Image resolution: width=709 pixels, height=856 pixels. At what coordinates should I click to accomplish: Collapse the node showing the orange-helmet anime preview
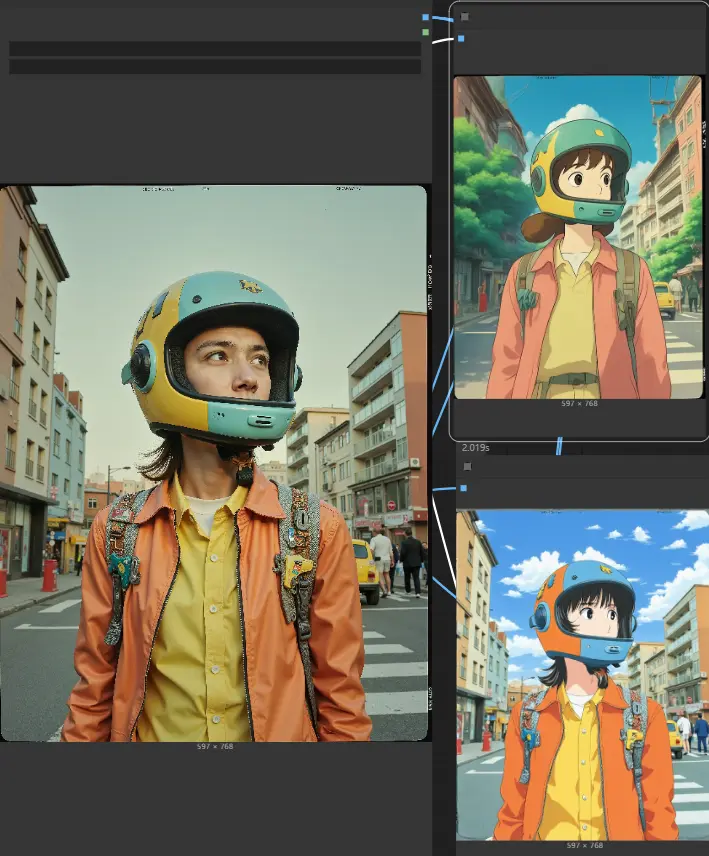click(467, 467)
